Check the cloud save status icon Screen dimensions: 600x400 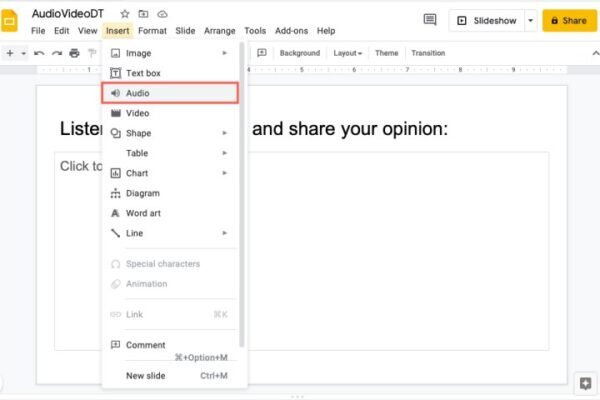tap(162, 14)
